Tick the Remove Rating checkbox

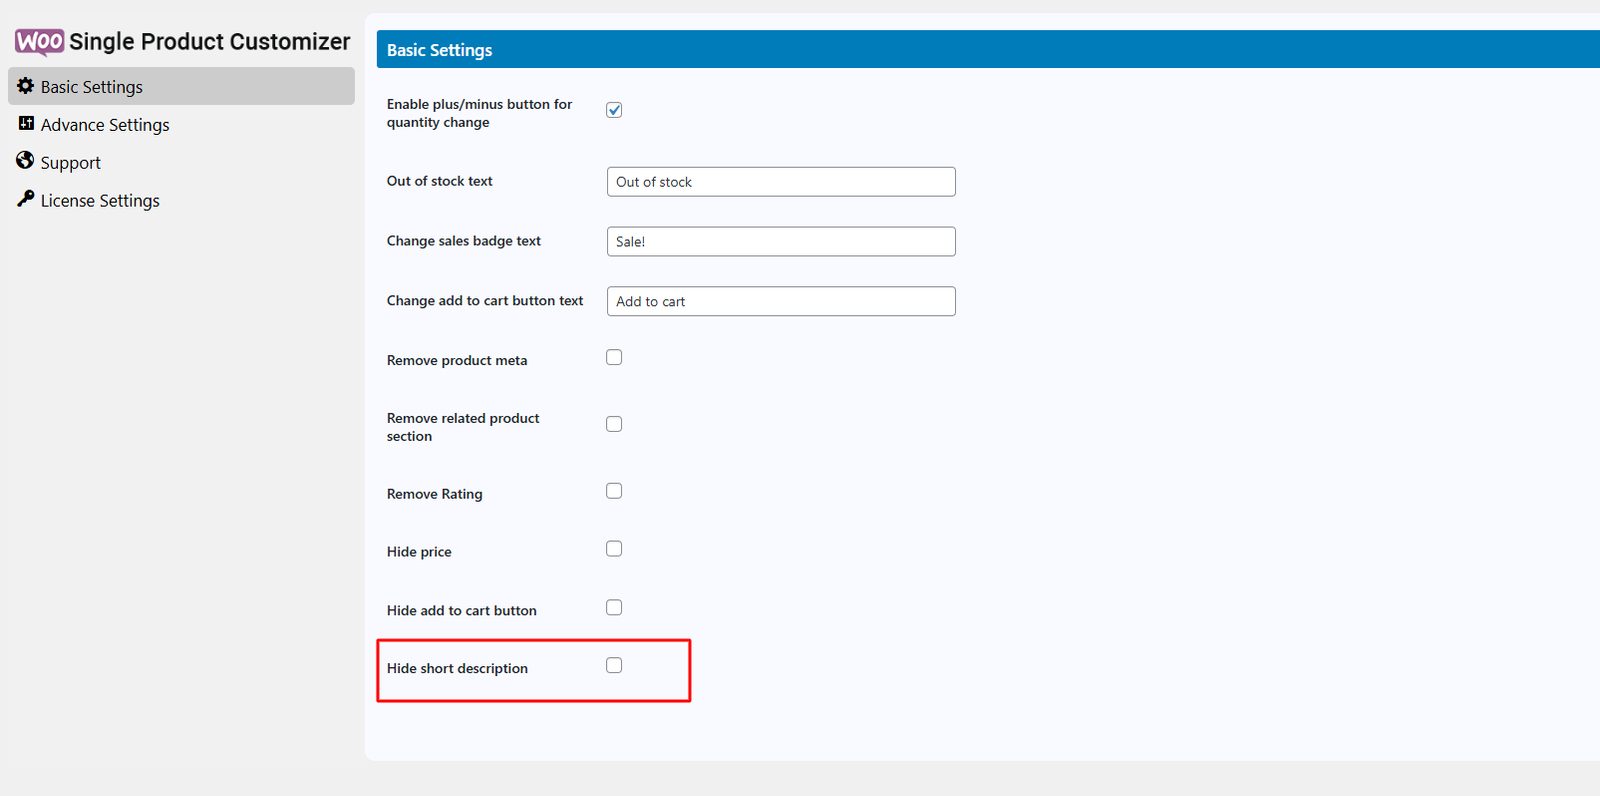(614, 491)
